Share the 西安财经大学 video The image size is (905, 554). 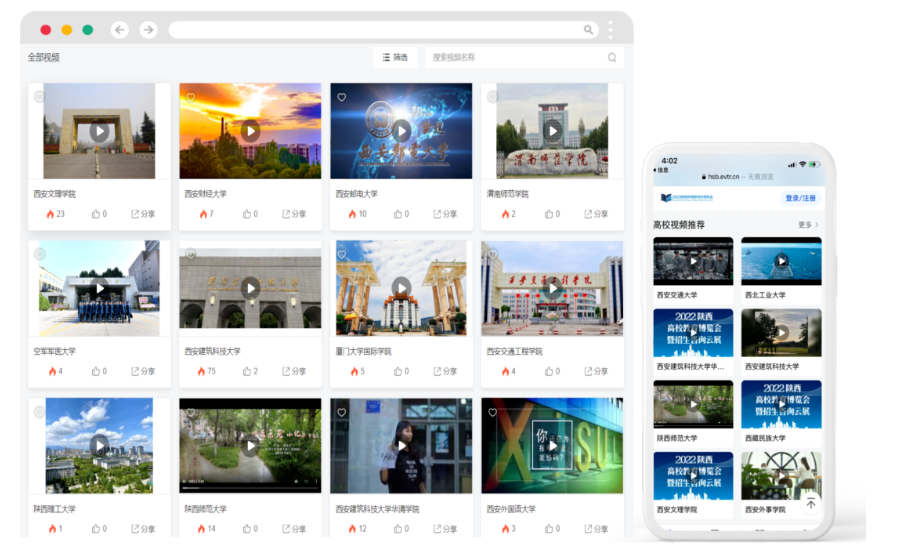294,214
